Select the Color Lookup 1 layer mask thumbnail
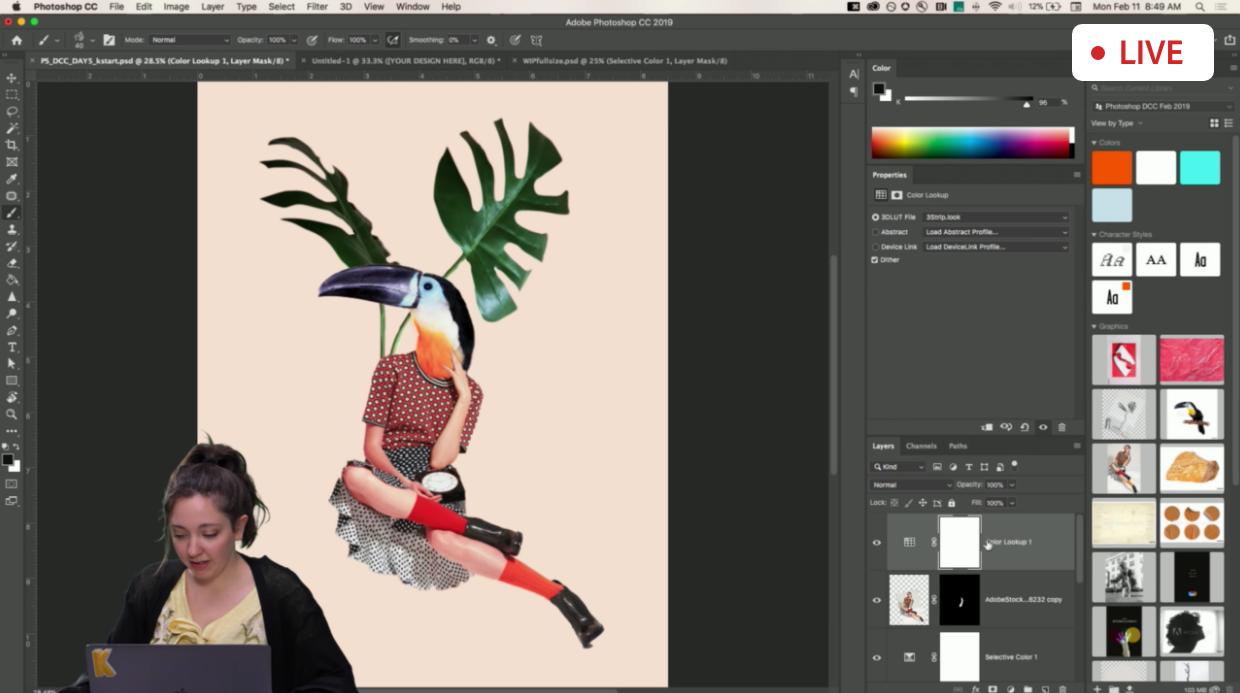This screenshot has width=1240, height=693. (x=959, y=542)
